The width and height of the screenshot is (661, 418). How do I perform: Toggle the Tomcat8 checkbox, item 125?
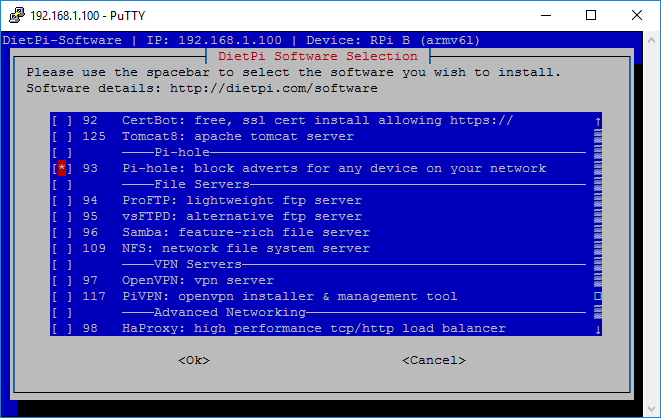point(62,137)
